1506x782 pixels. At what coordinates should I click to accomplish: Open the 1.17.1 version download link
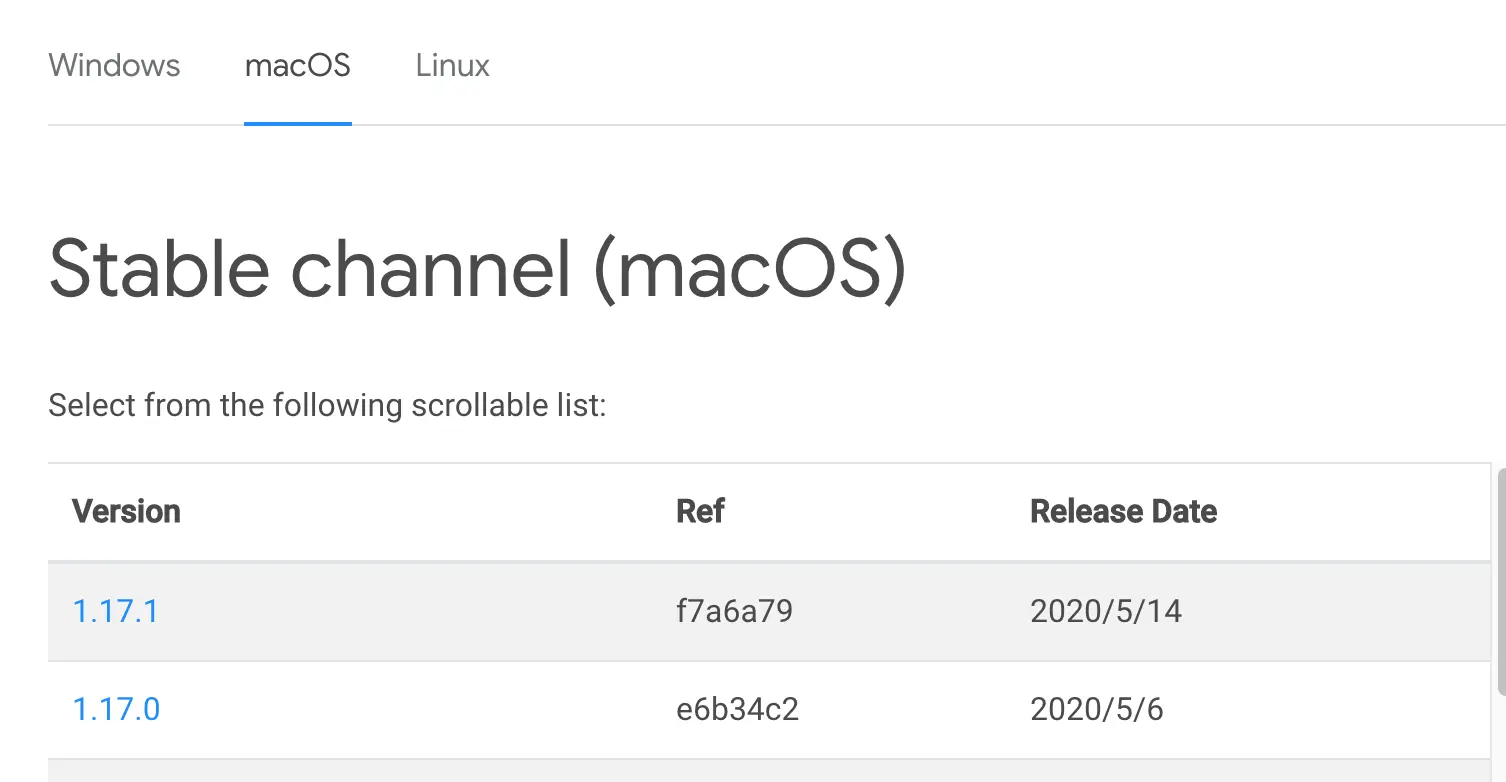(x=115, y=610)
